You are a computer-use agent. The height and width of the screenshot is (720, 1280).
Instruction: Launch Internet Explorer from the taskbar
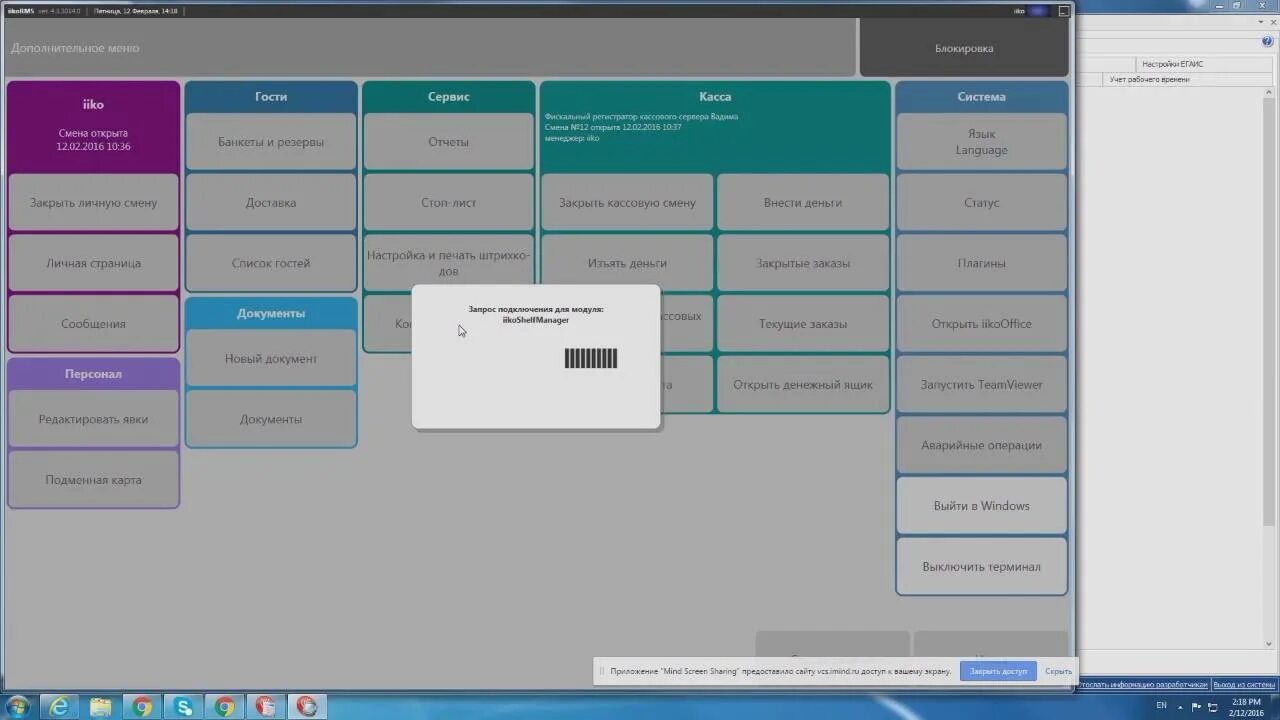pos(60,707)
